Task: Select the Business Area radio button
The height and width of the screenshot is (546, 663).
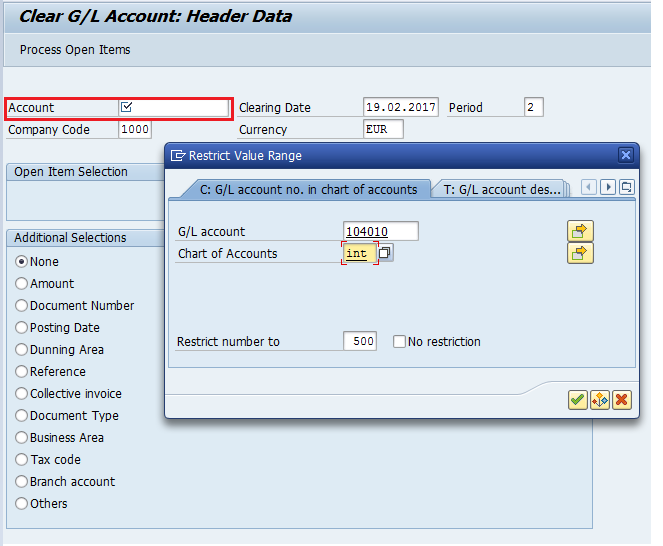Action: (21, 437)
